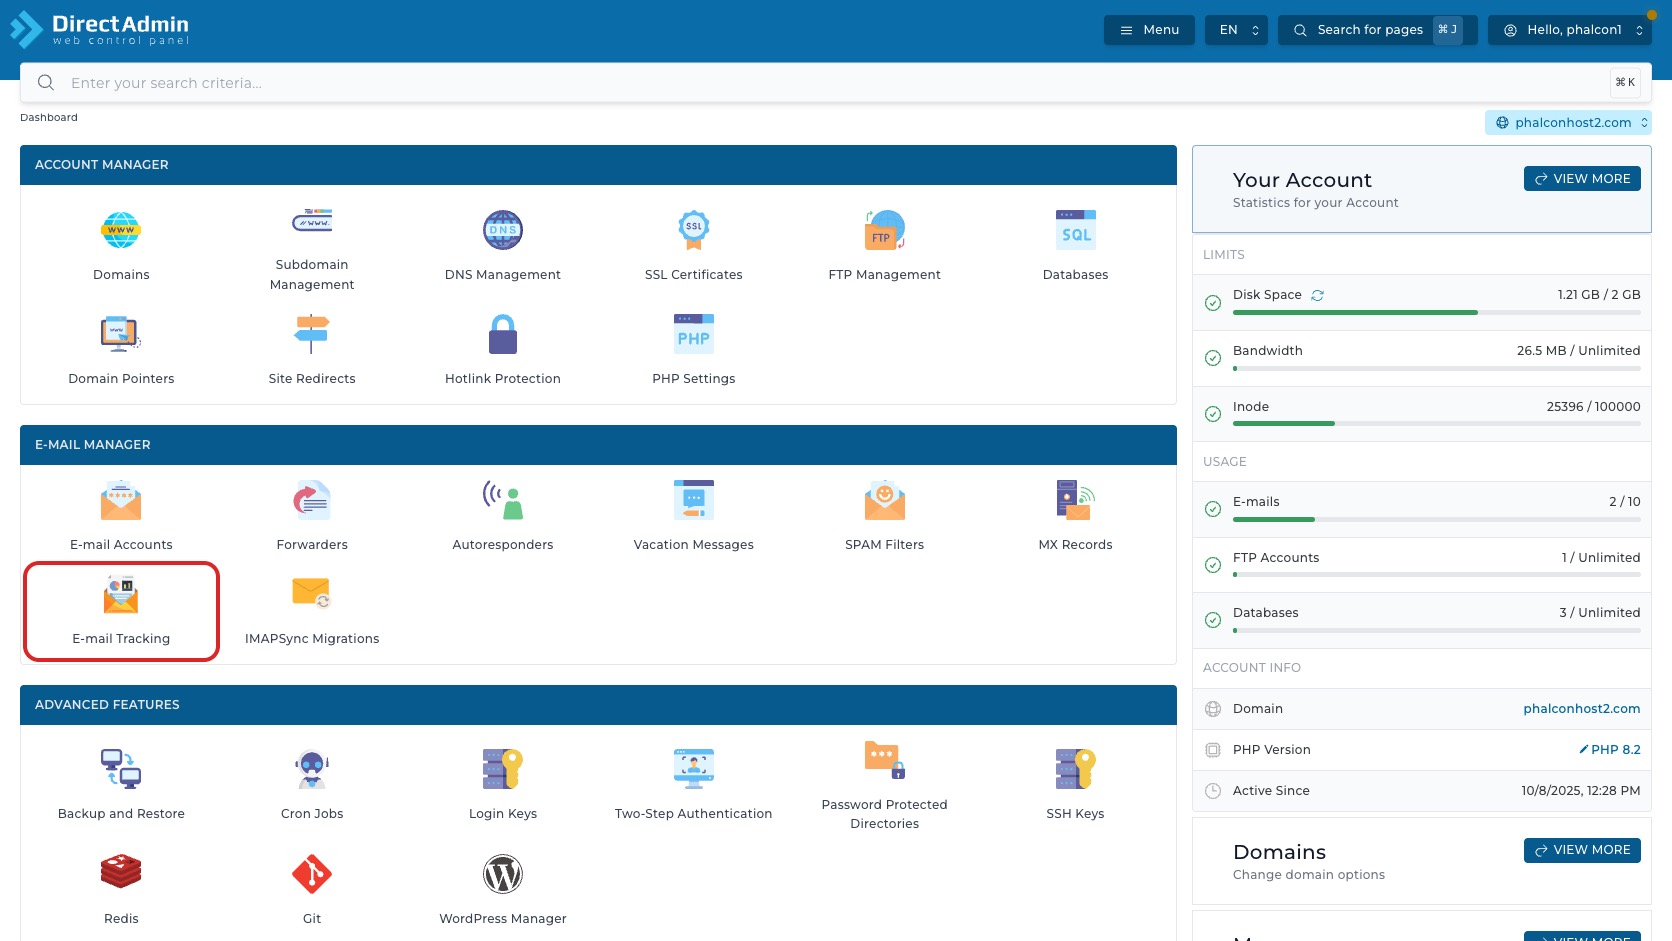Open Site Redirects icon
Viewport: 1672px width, 941px height.
(312, 334)
